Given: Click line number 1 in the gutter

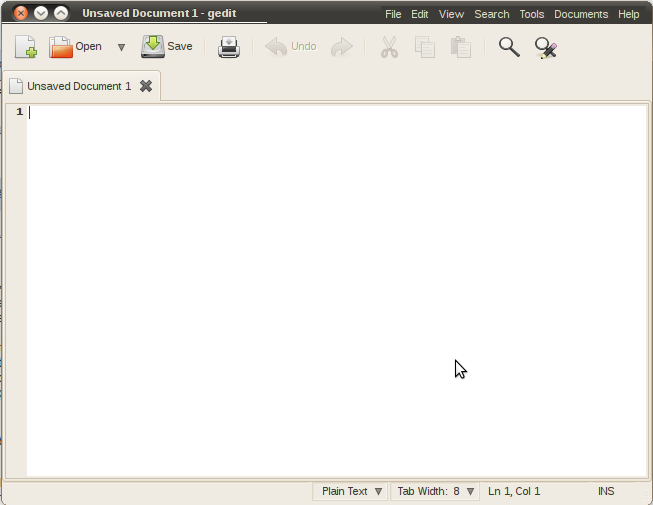Looking at the screenshot, I should tap(20, 112).
